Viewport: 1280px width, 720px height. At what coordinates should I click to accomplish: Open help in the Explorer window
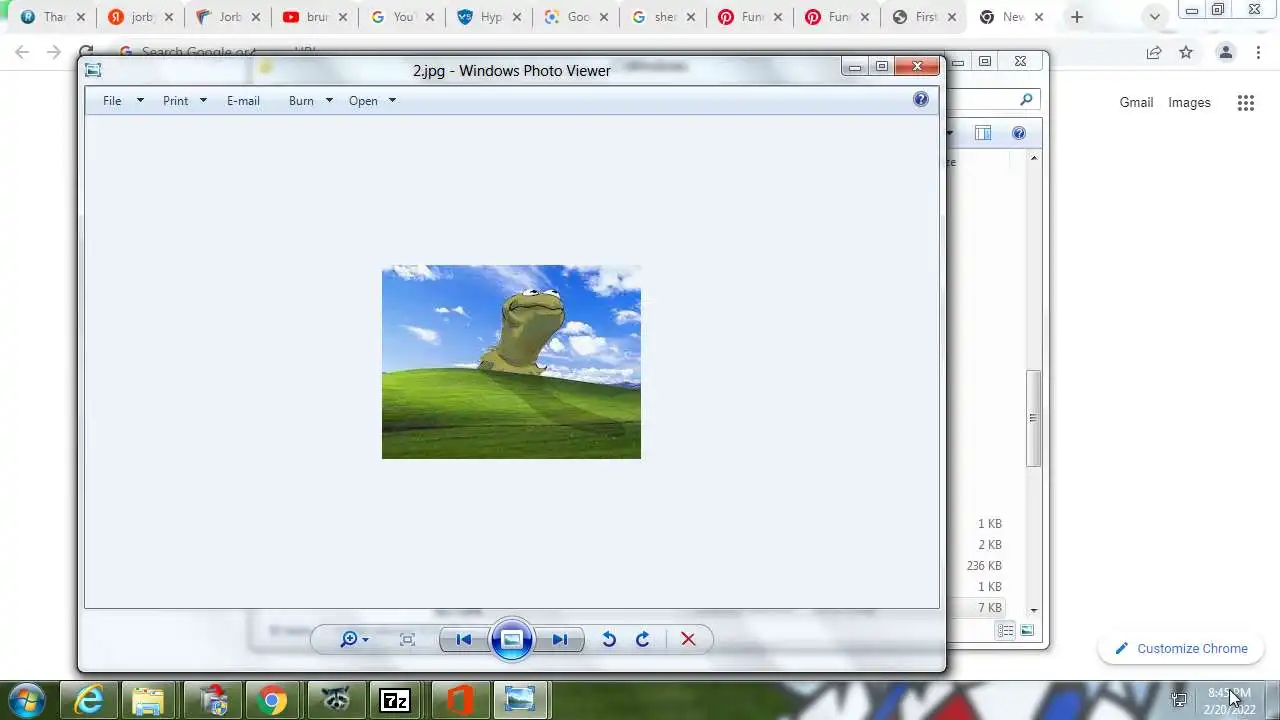[x=1019, y=133]
